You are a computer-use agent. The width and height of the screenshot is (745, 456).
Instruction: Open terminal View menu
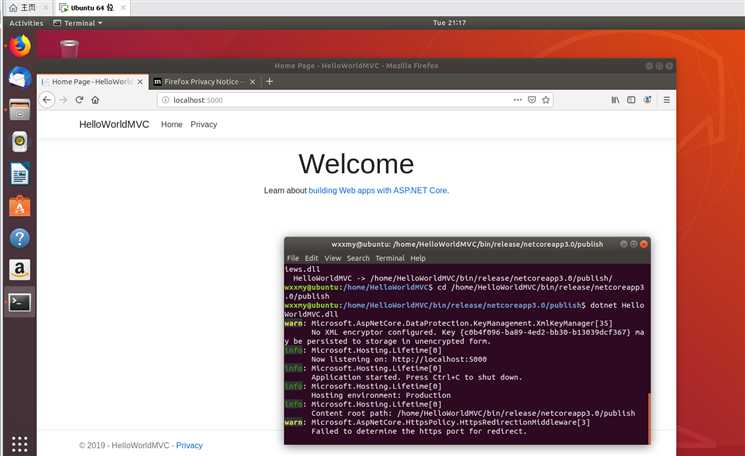click(333, 258)
